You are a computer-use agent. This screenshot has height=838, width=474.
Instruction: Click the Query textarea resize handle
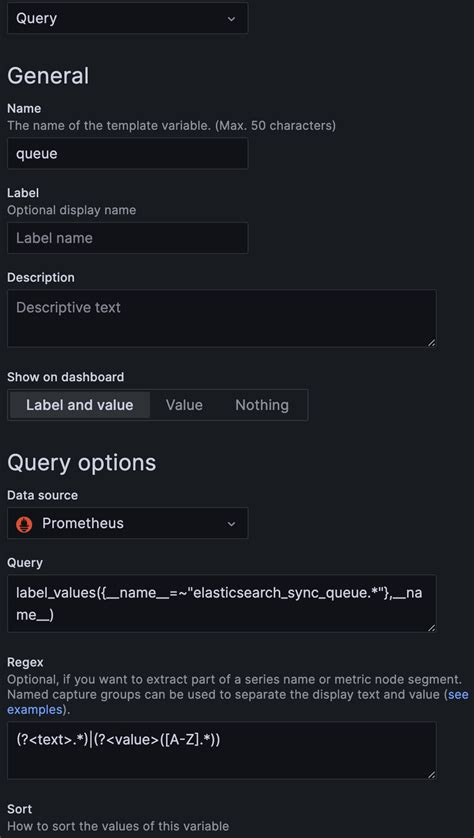click(431, 627)
